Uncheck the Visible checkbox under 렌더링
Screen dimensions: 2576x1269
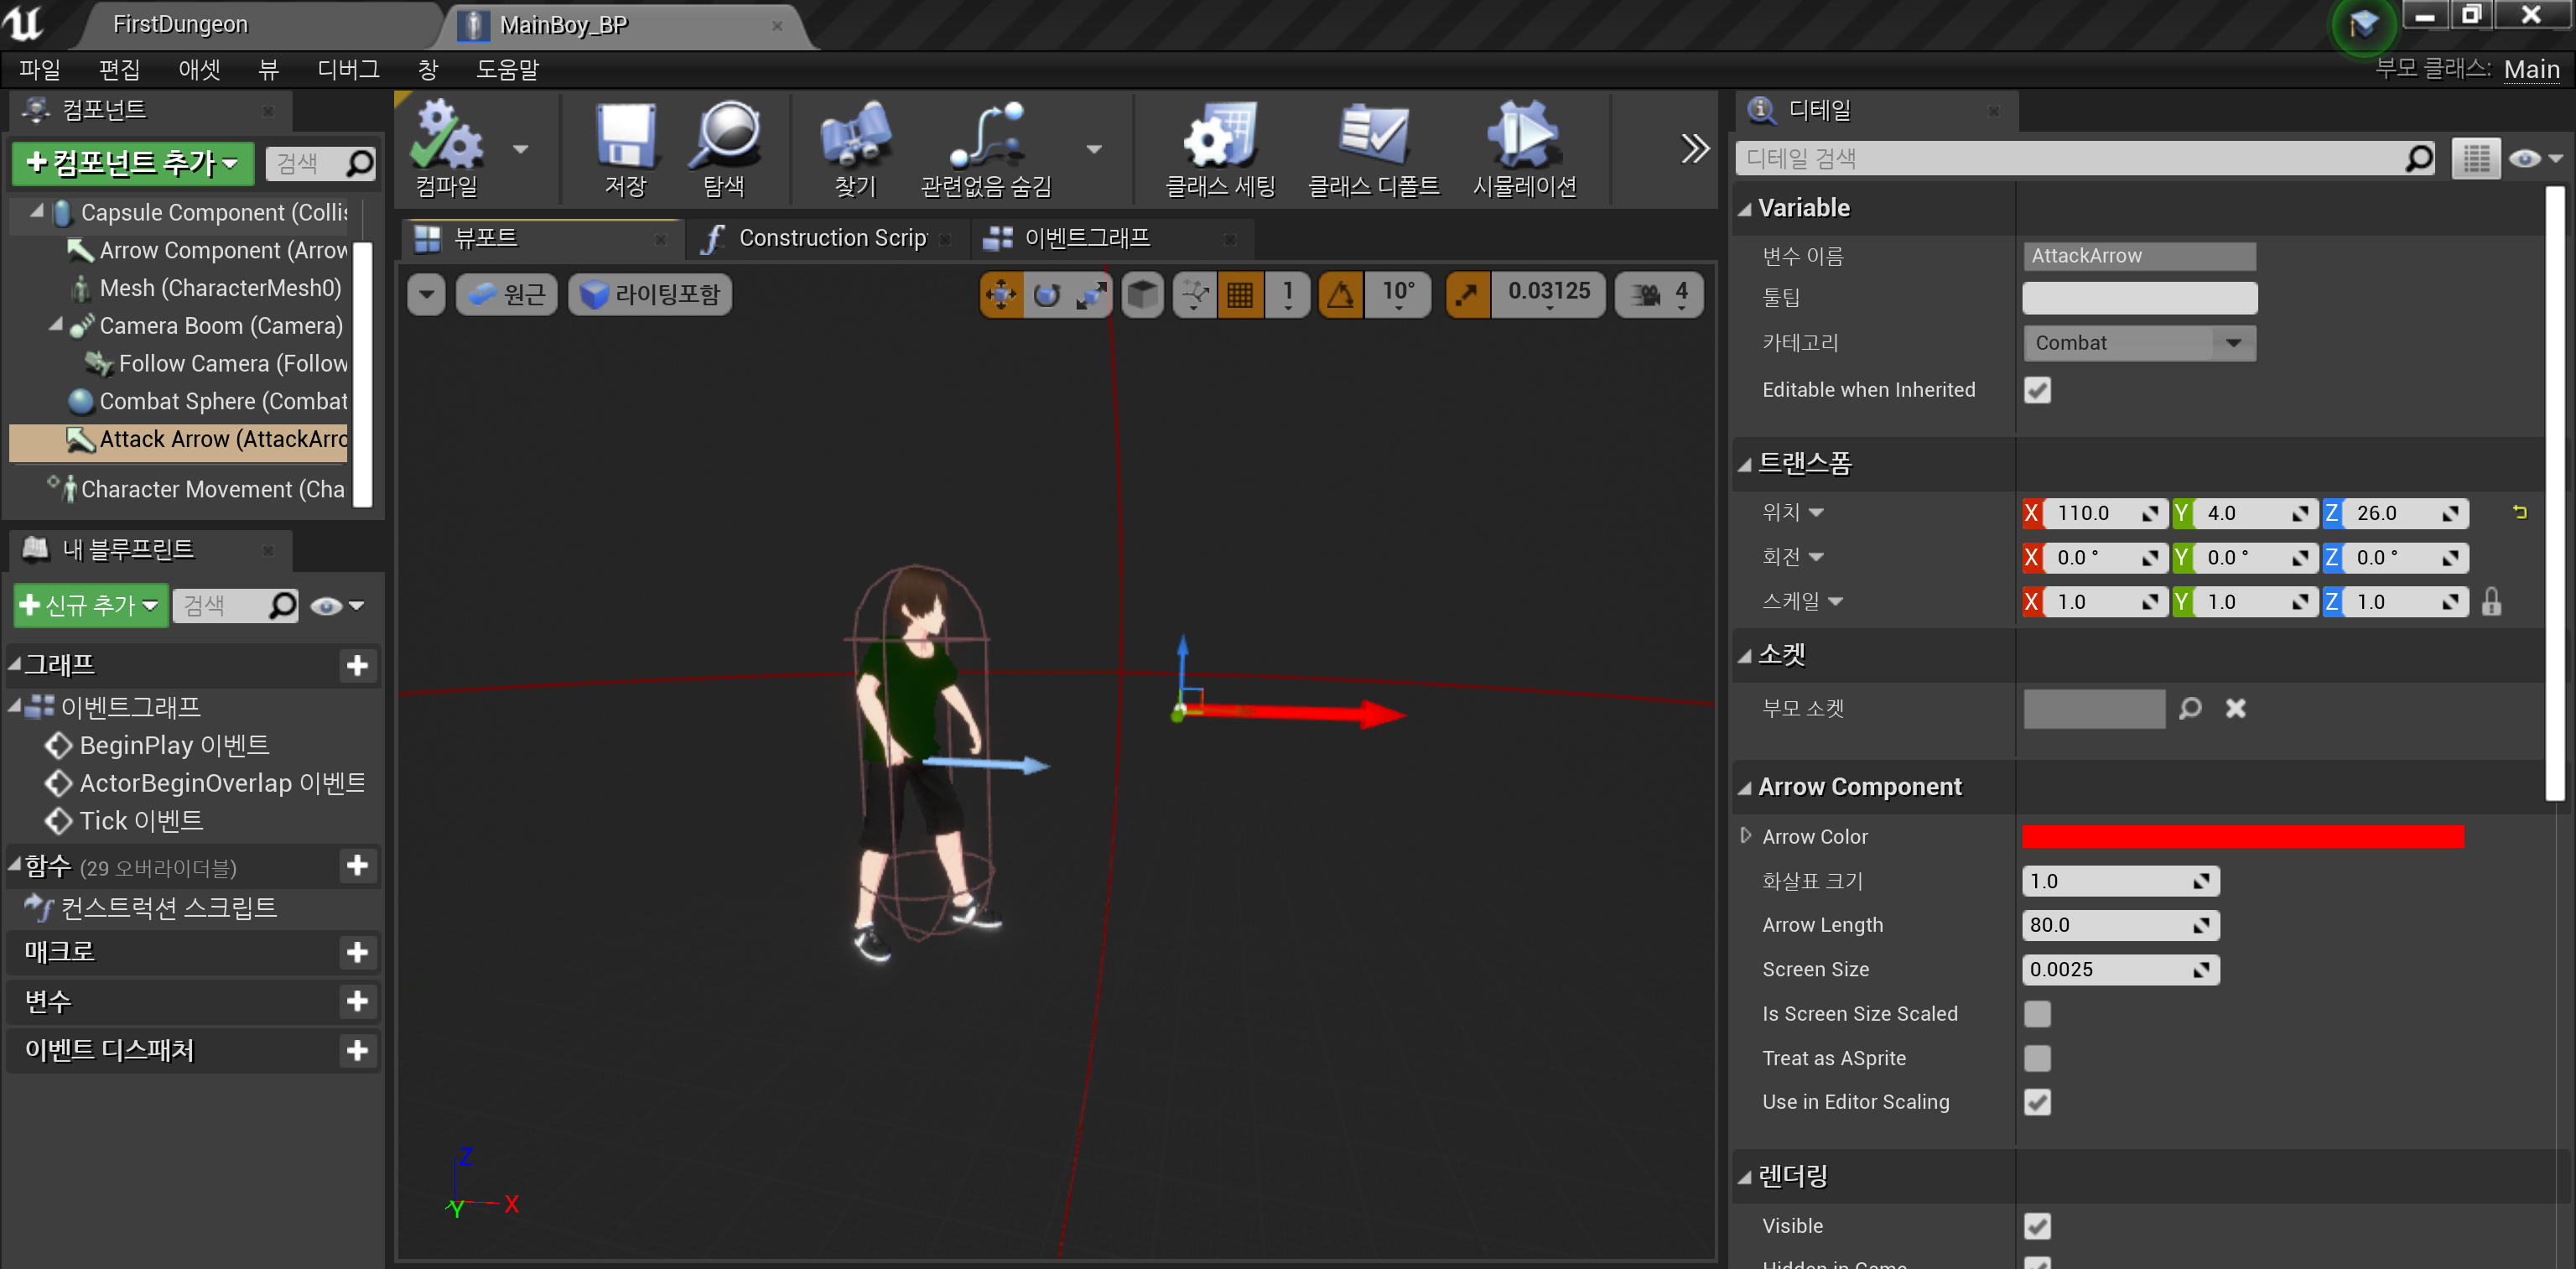click(2038, 1225)
